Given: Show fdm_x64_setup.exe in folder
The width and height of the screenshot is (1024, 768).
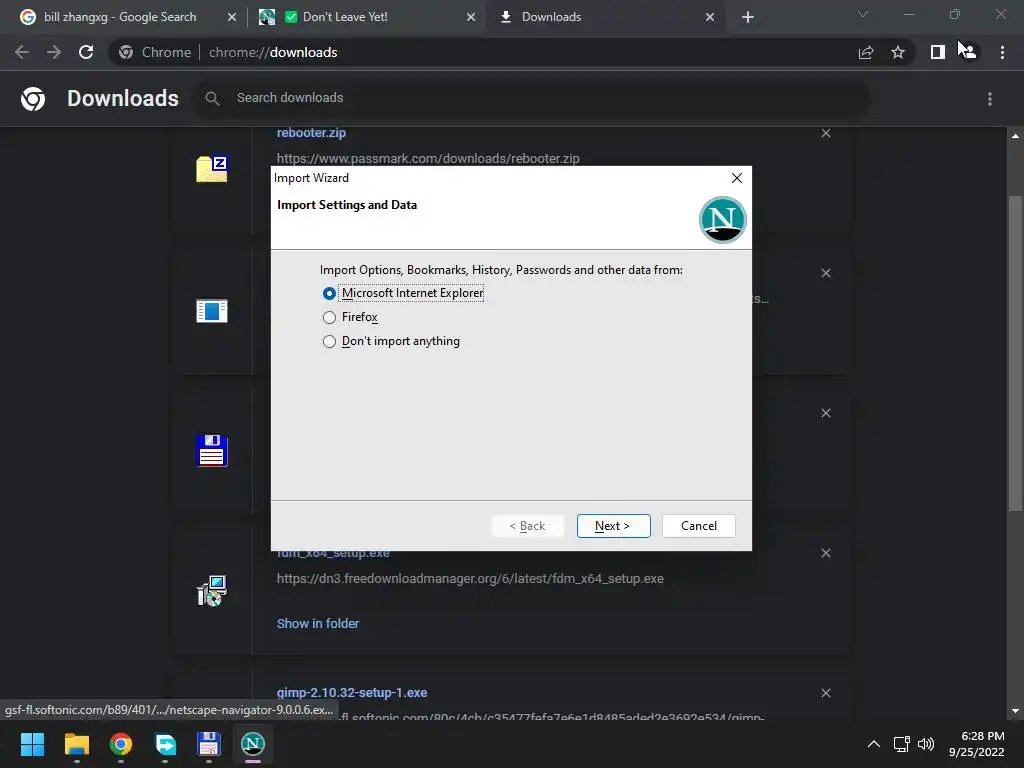Looking at the screenshot, I should point(317,624).
